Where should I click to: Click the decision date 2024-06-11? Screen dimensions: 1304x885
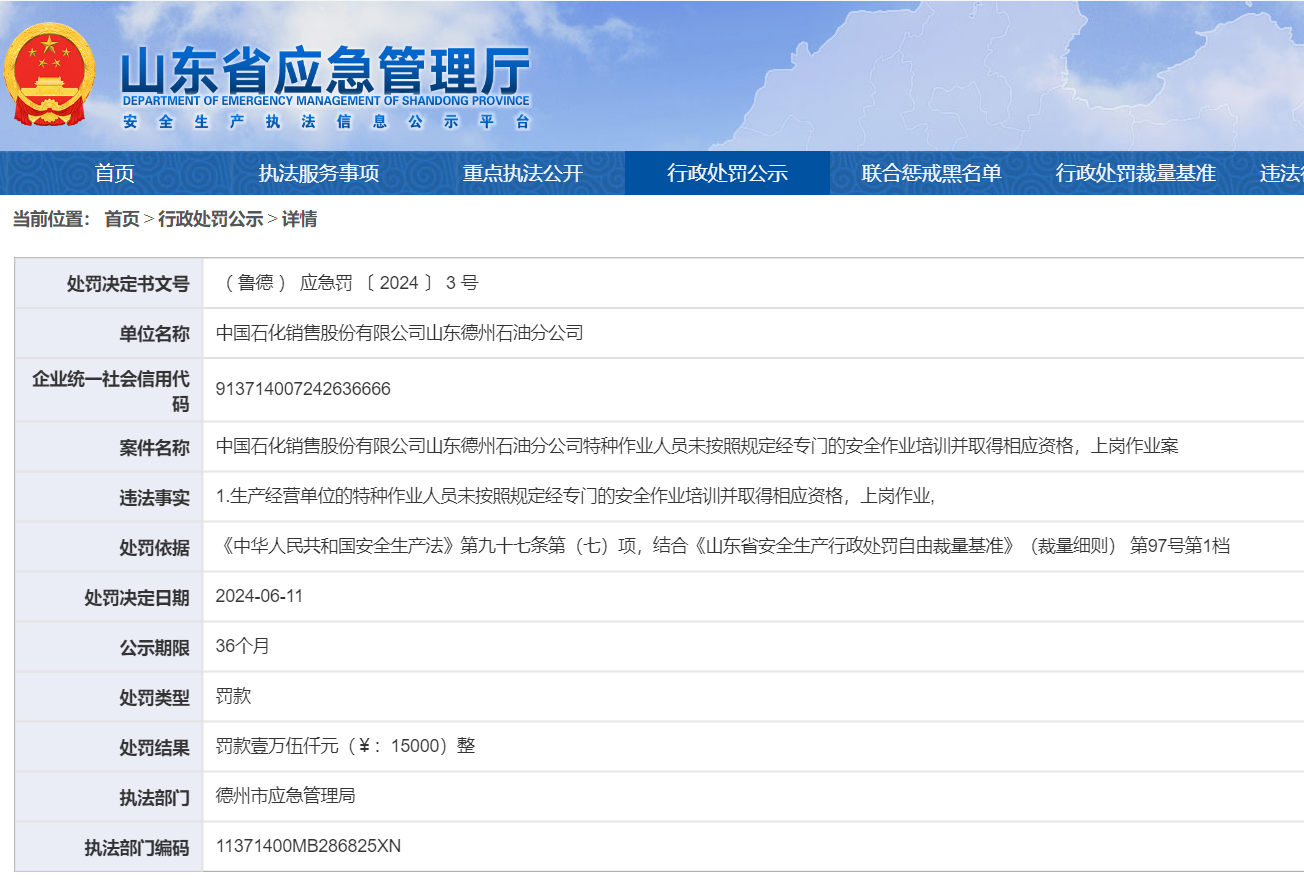259,596
